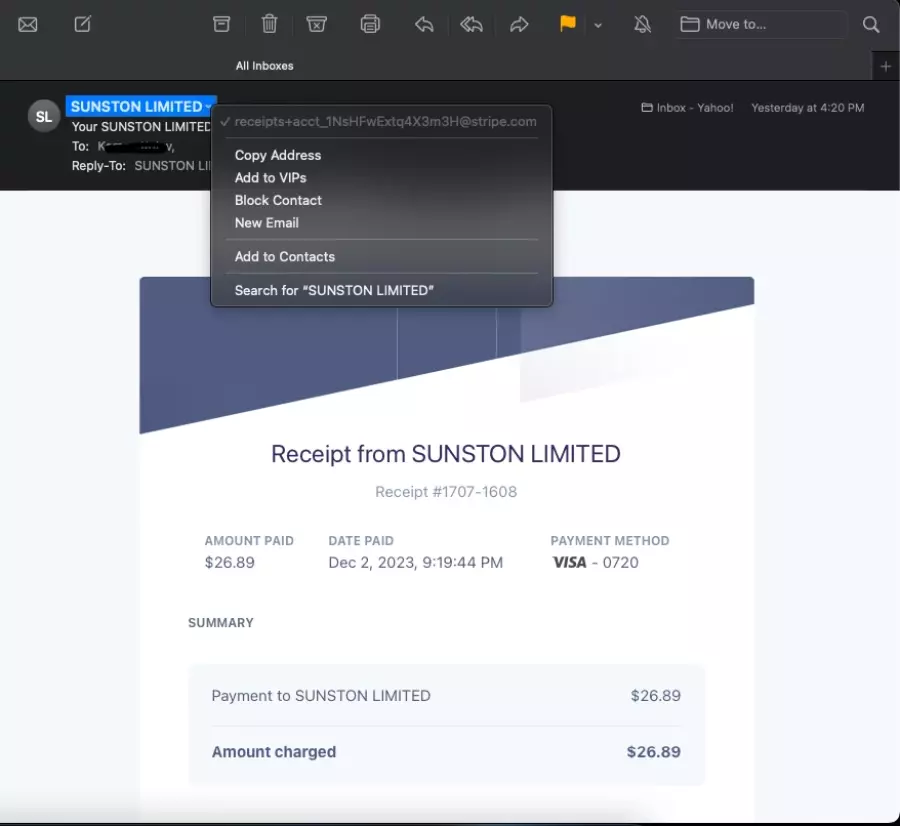900x826 pixels.
Task: Click the Receipt from SUNSTON LIMITED heading
Action: click(x=446, y=454)
